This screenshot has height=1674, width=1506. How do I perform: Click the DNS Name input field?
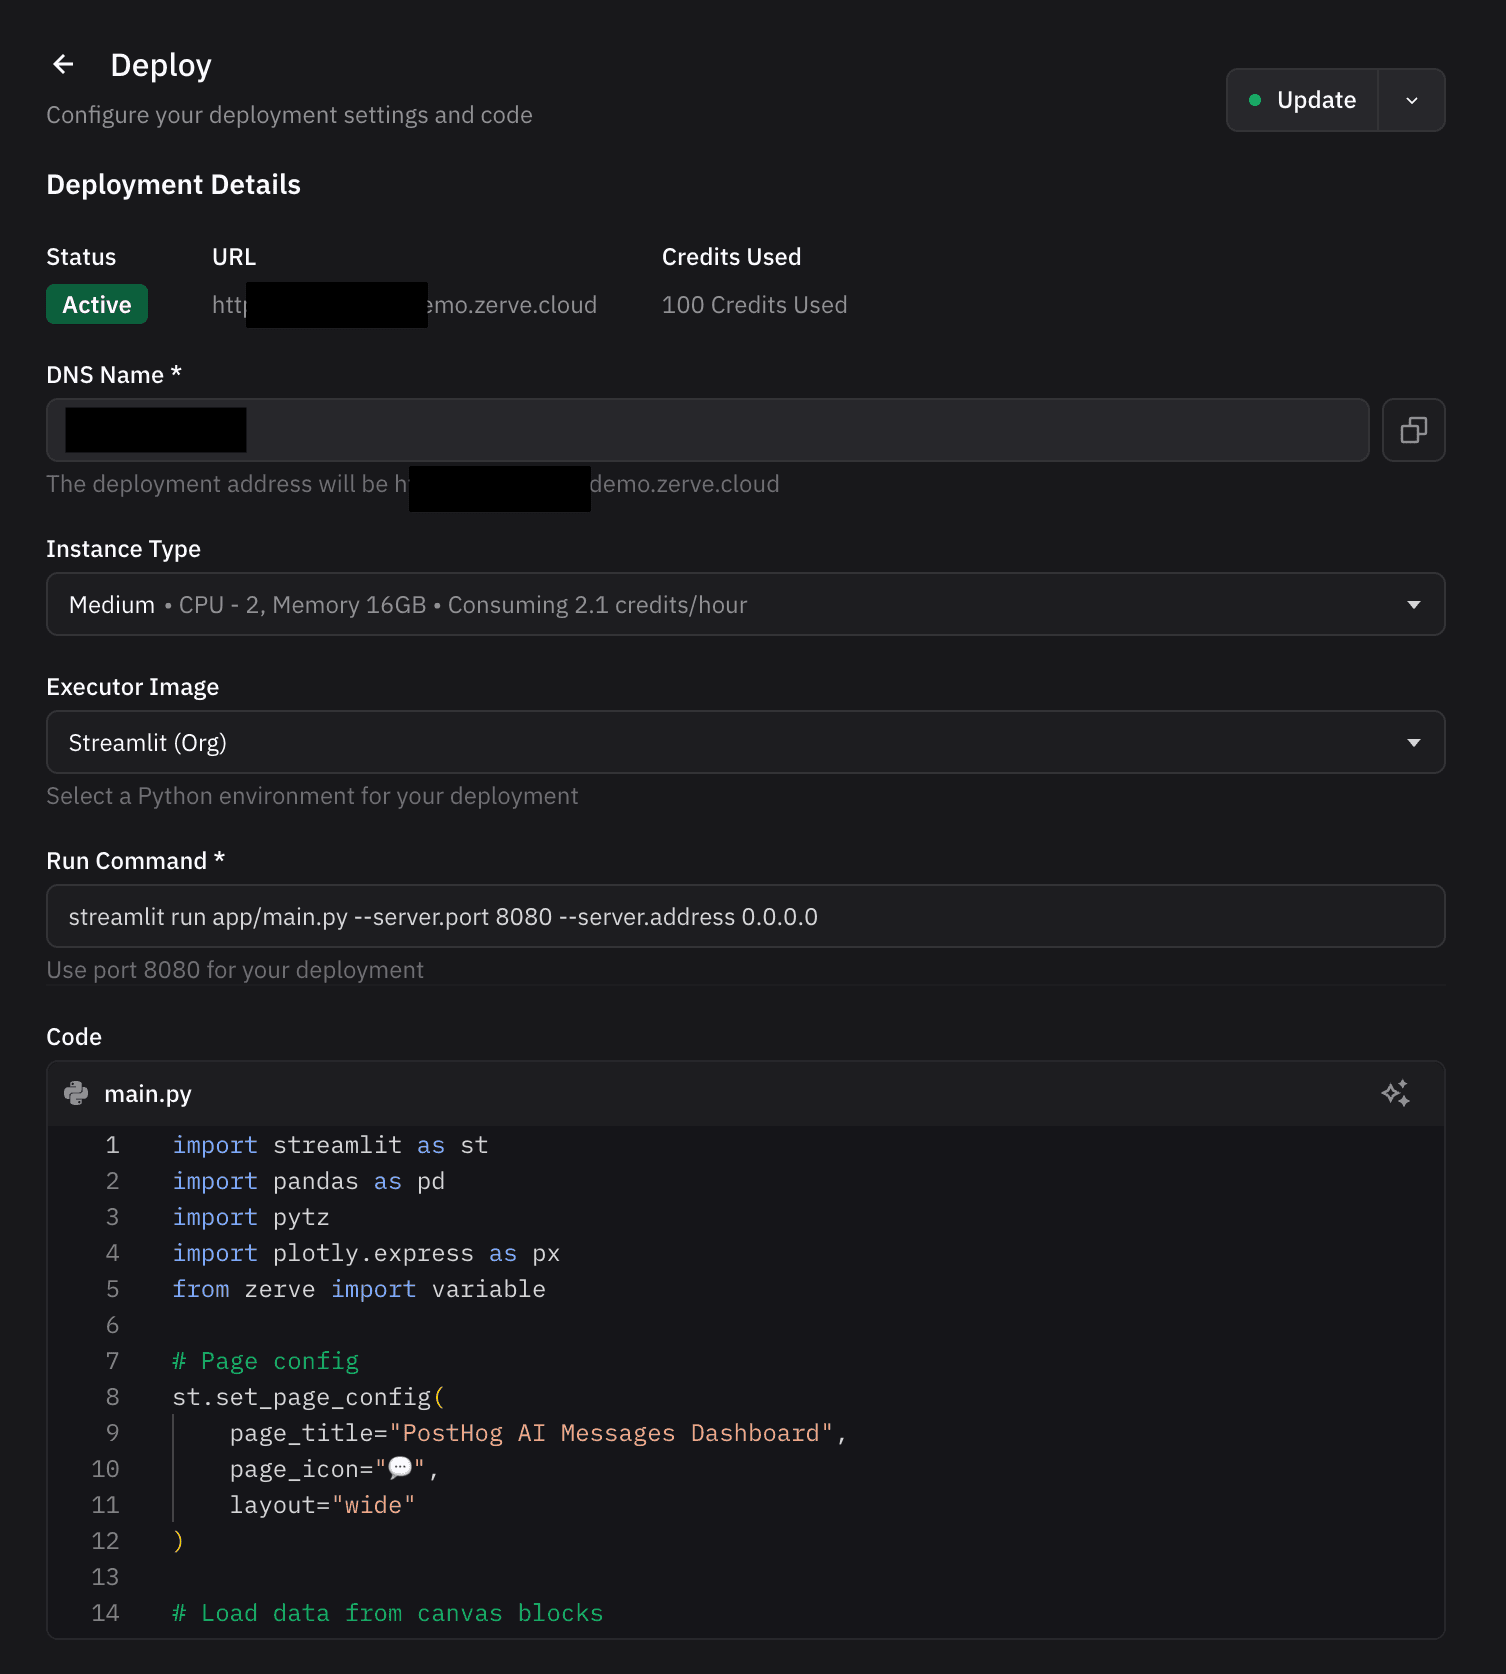point(708,430)
